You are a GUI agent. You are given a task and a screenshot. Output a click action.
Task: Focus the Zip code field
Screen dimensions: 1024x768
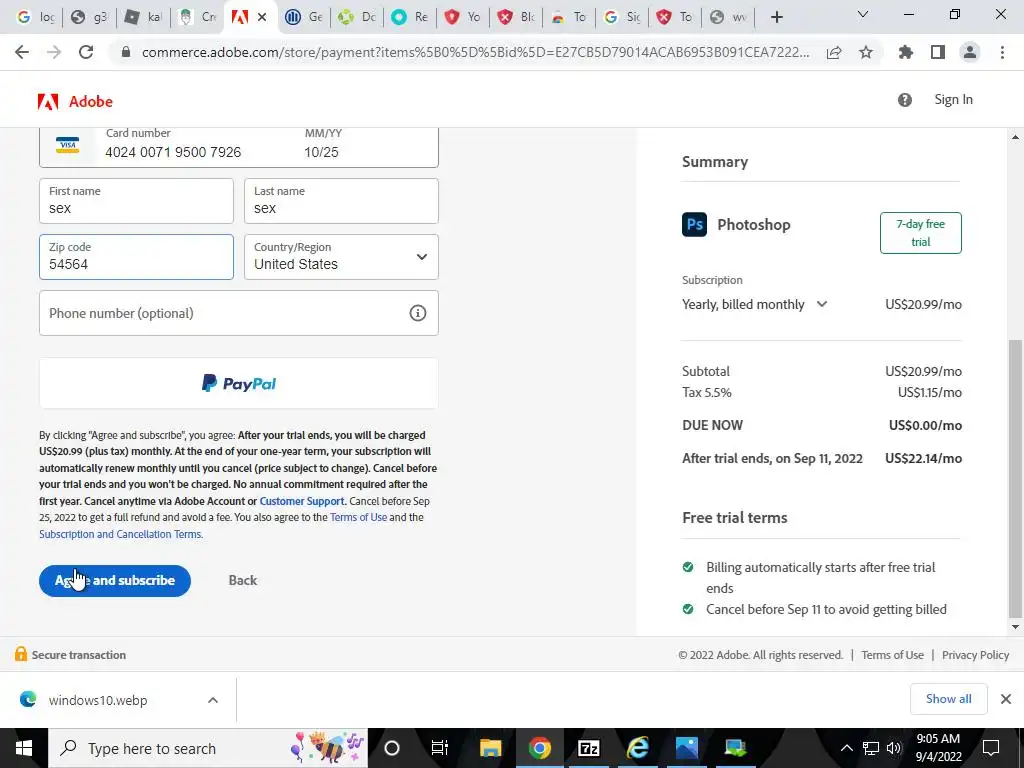click(x=136, y=257)
